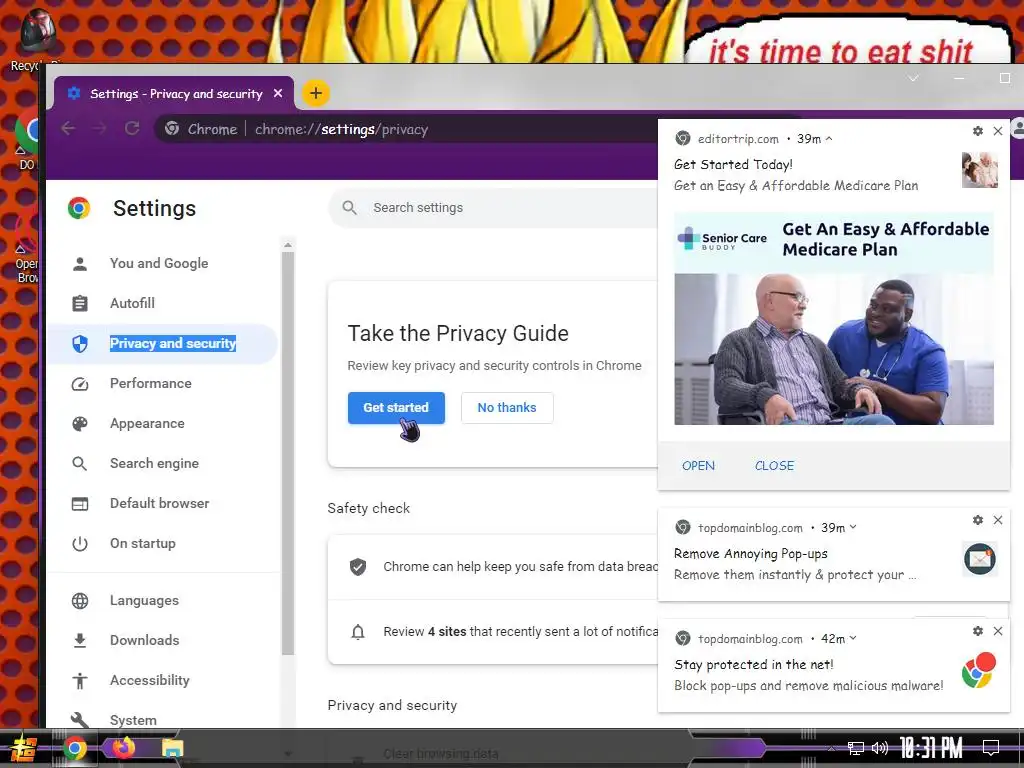Close the Settings - Privacy and security tab
1024x768 pixels.
pyautogui.click(x=278, y=93)
